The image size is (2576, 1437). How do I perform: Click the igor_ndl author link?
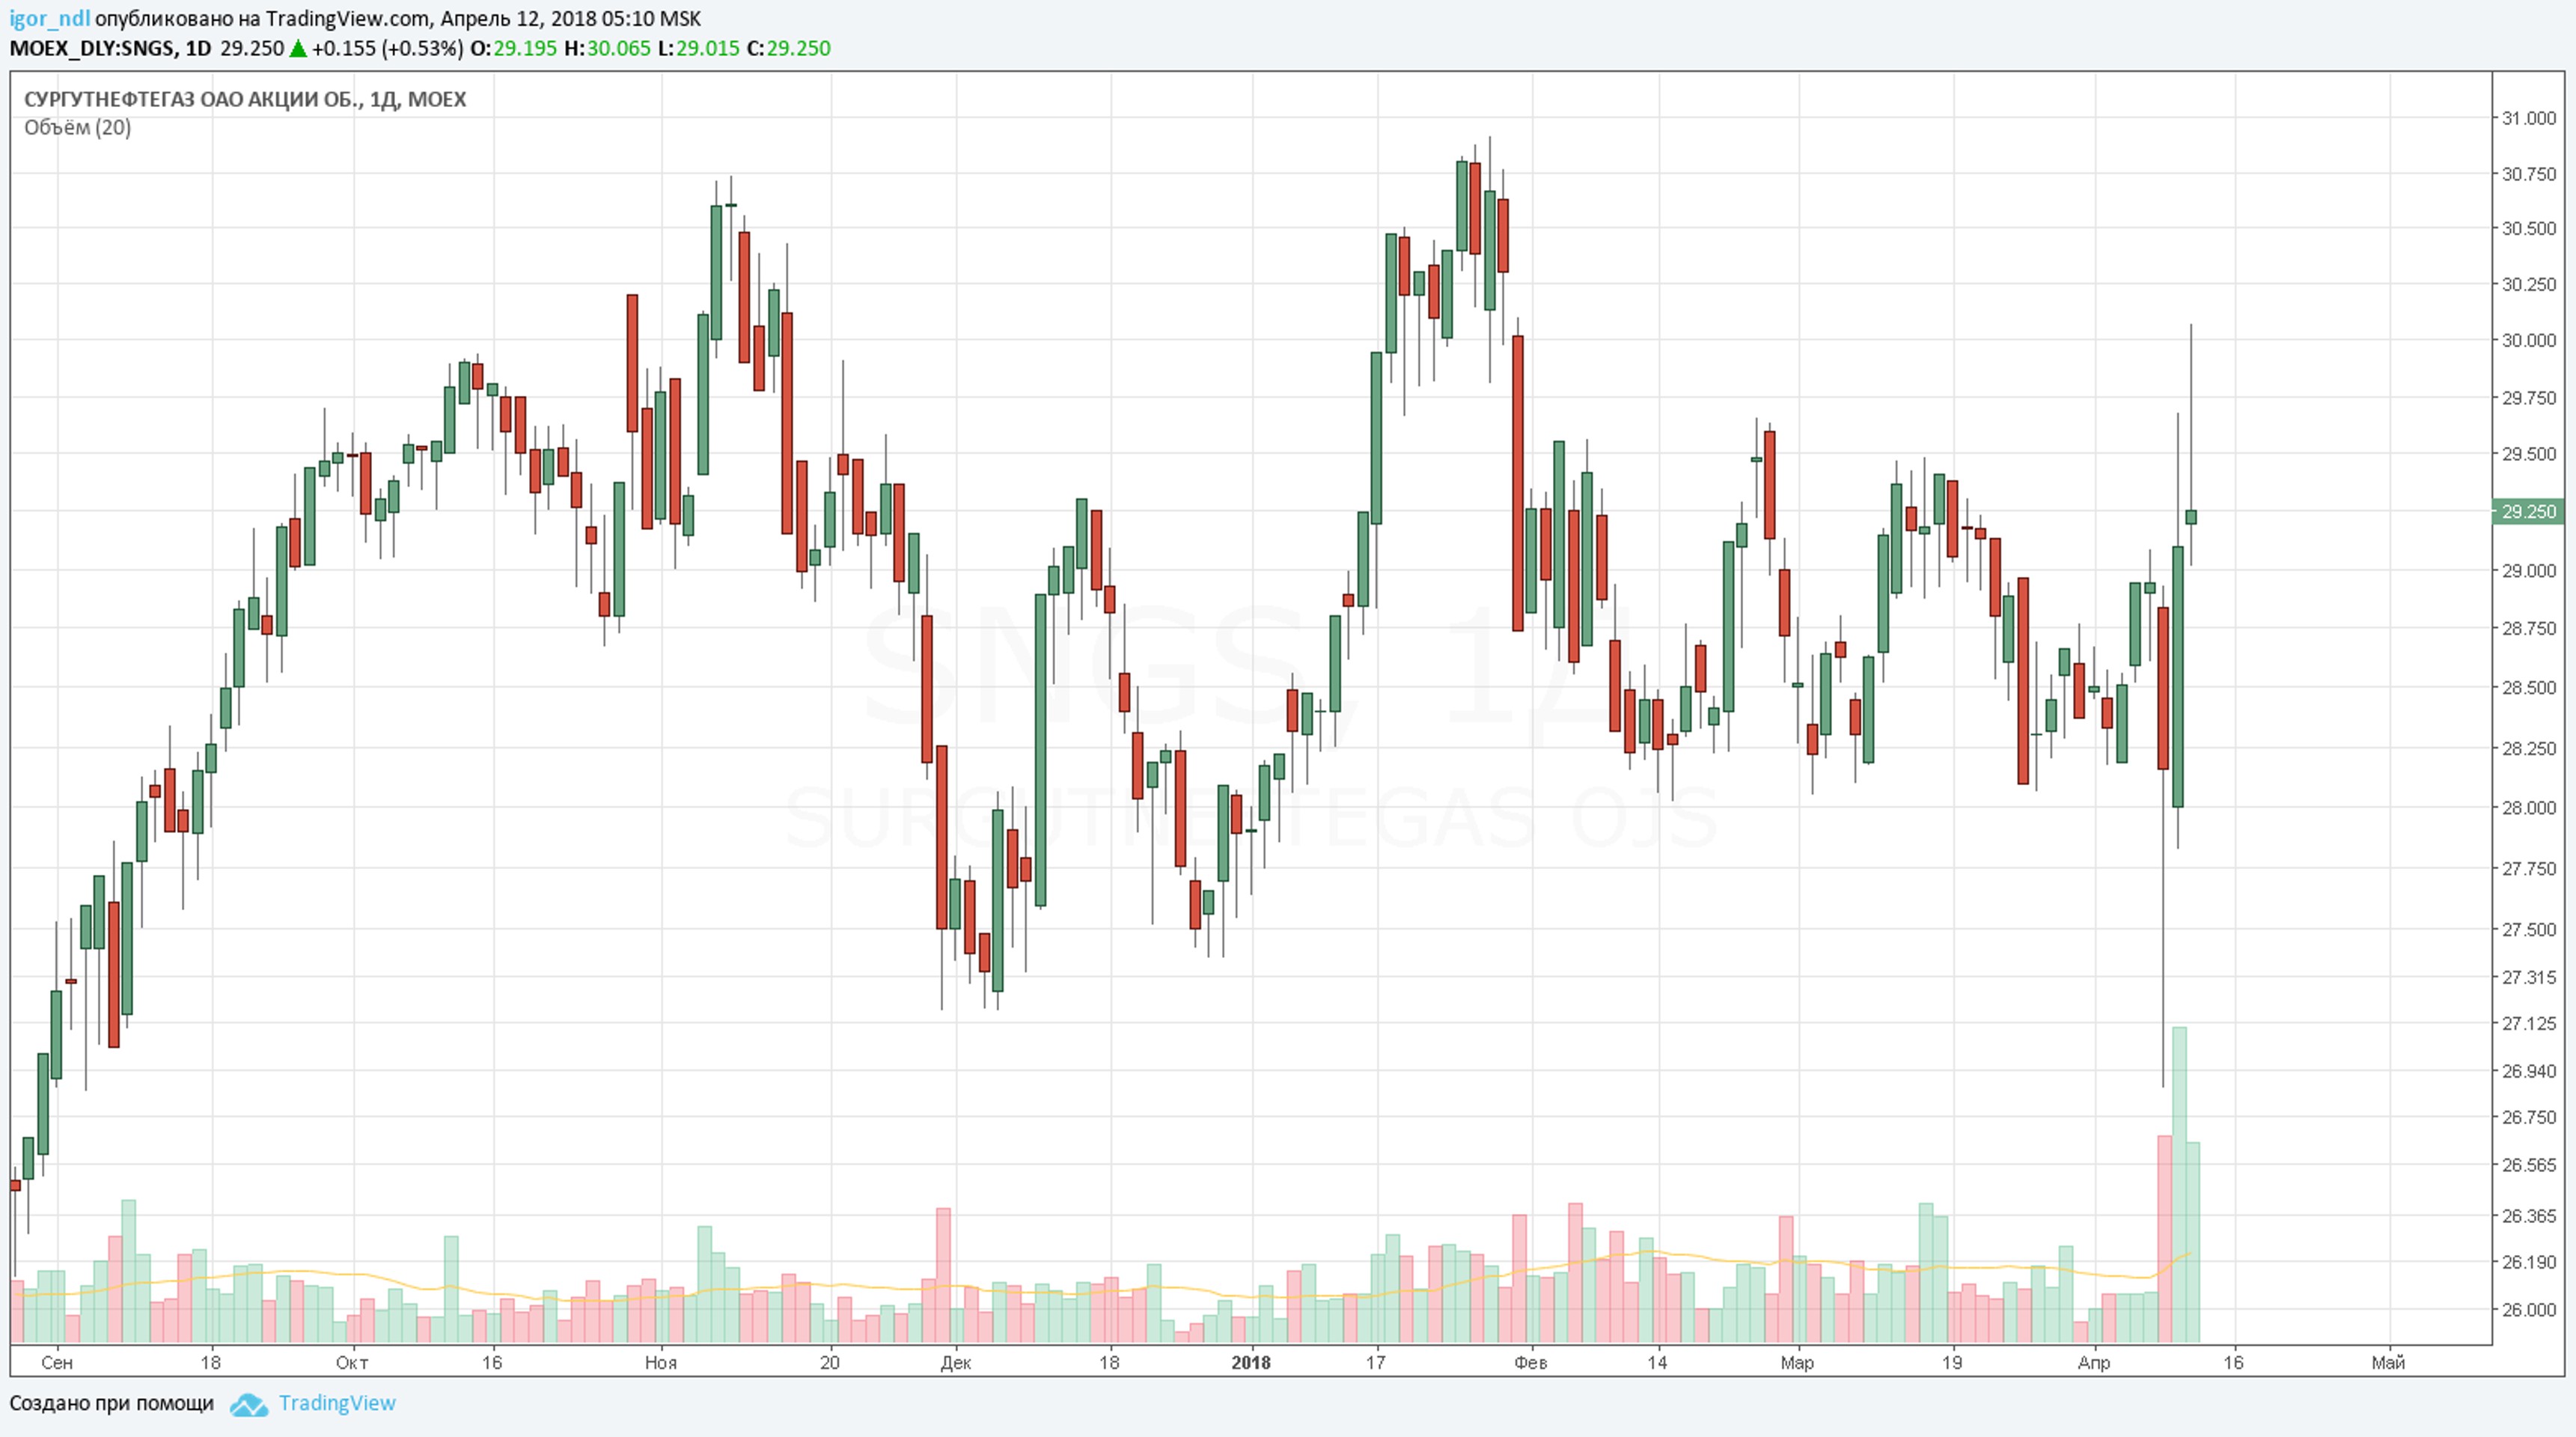pos(49,19)
